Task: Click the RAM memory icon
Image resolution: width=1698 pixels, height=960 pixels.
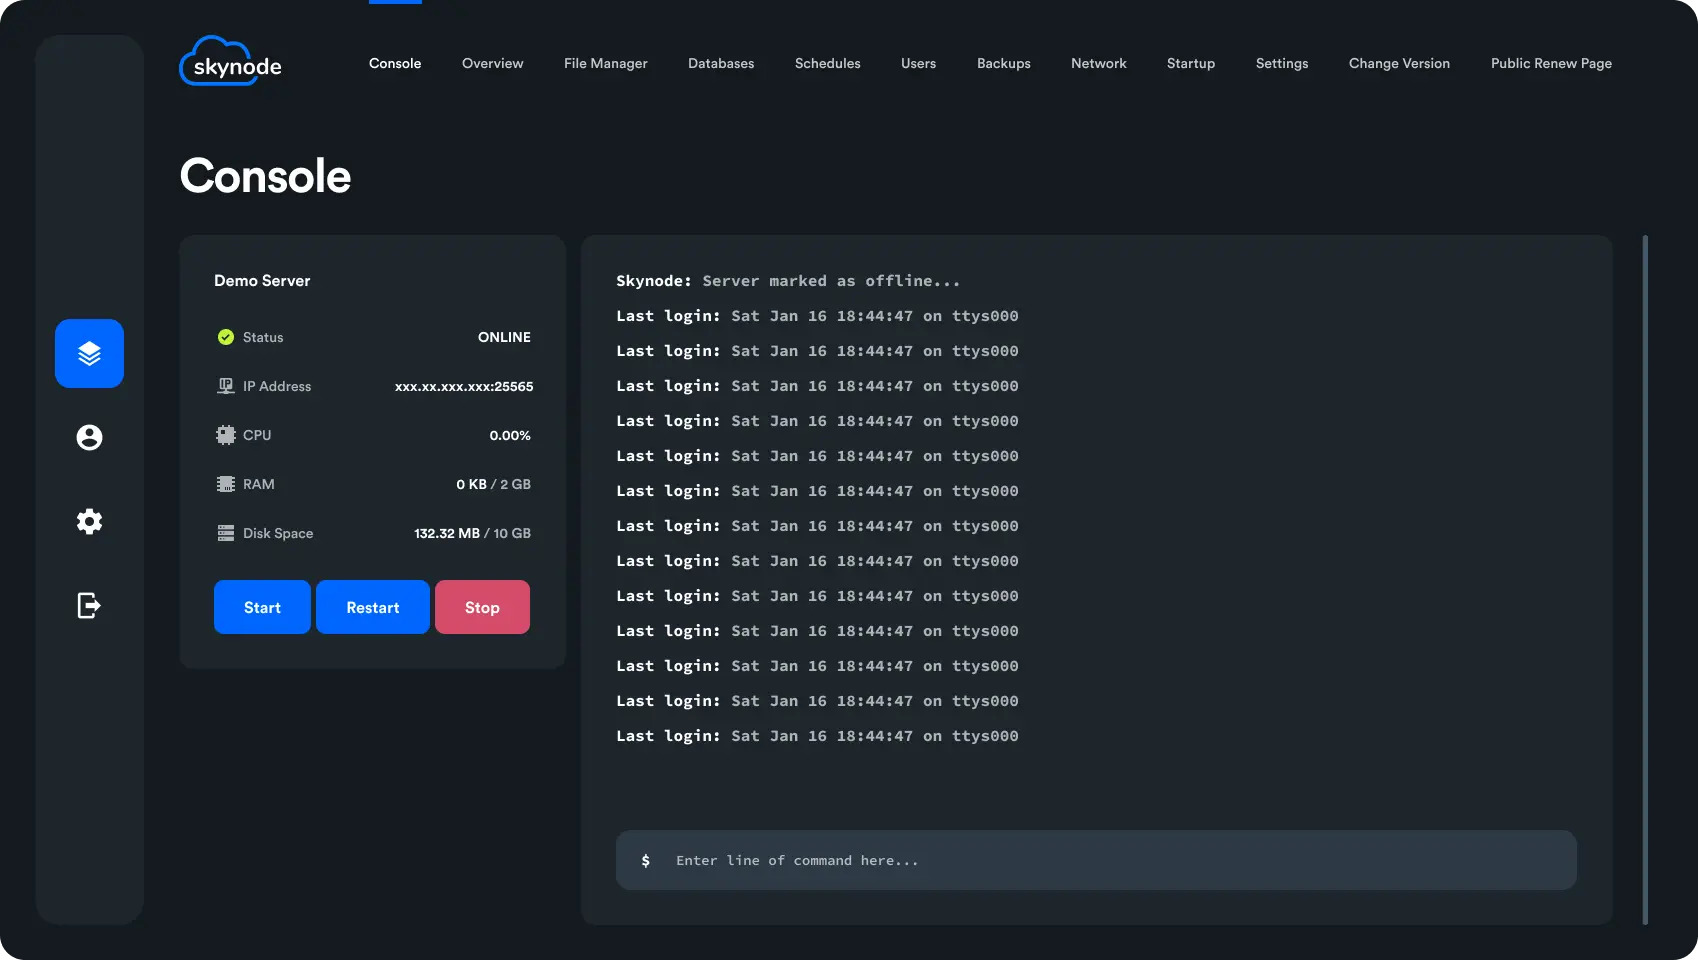Action: click(x=226, y=484)
